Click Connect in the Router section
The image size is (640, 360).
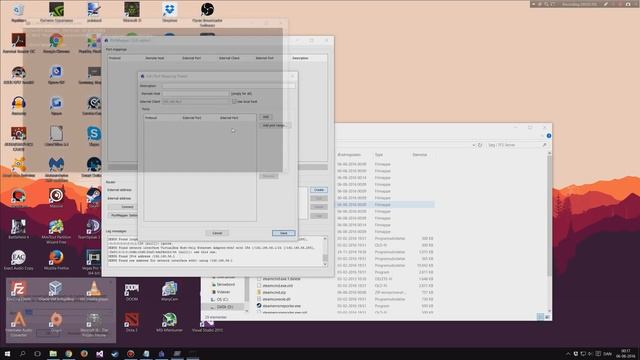click(x=127, y=207)
